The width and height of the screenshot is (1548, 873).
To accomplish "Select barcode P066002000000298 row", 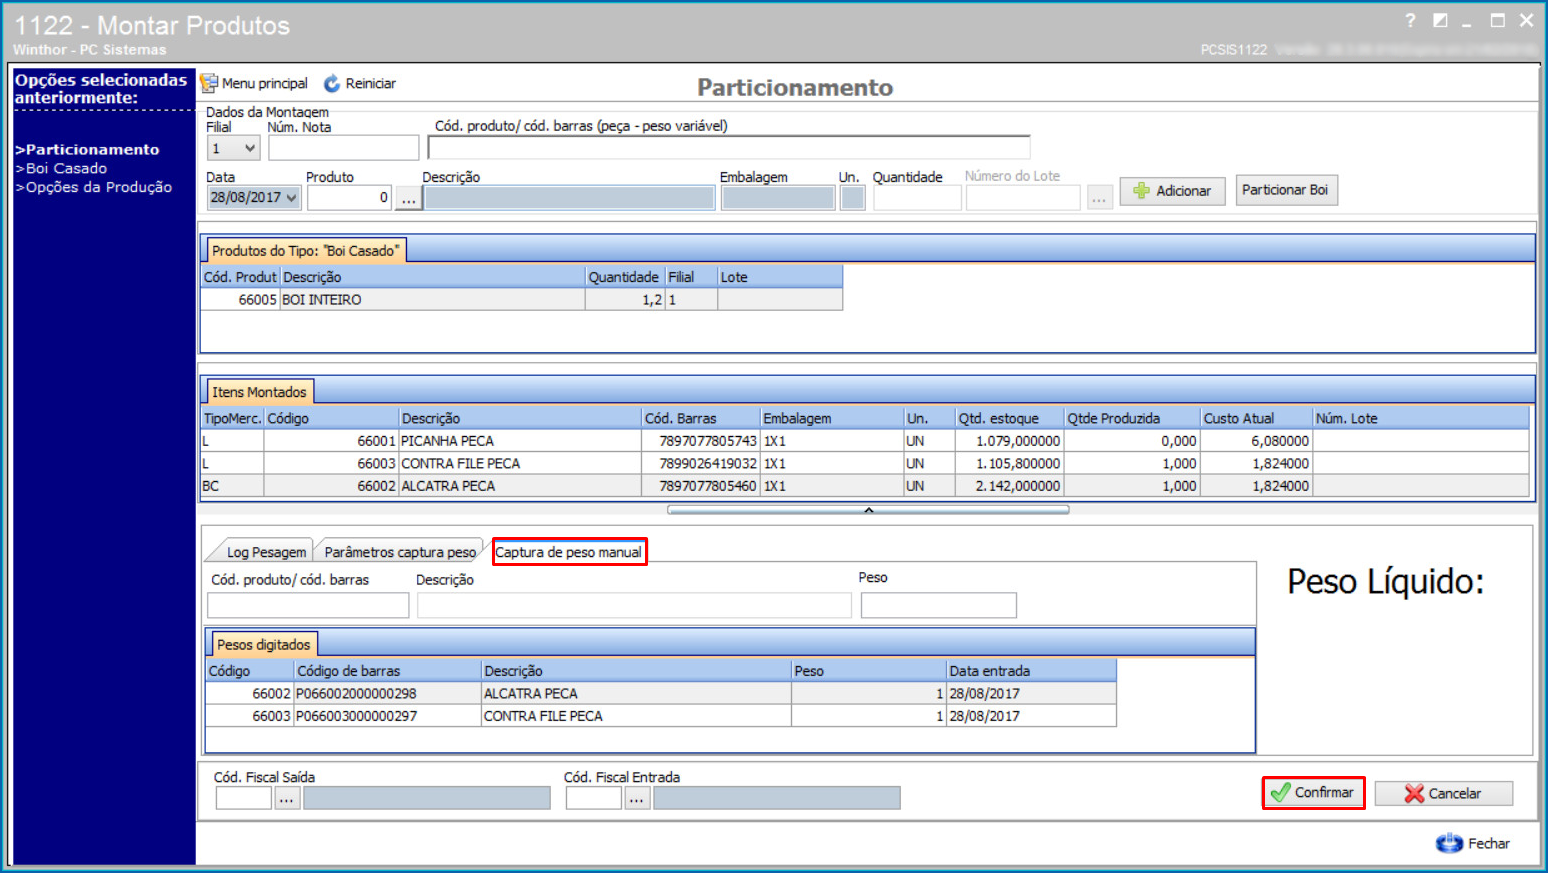I will [x=661, y=694].
